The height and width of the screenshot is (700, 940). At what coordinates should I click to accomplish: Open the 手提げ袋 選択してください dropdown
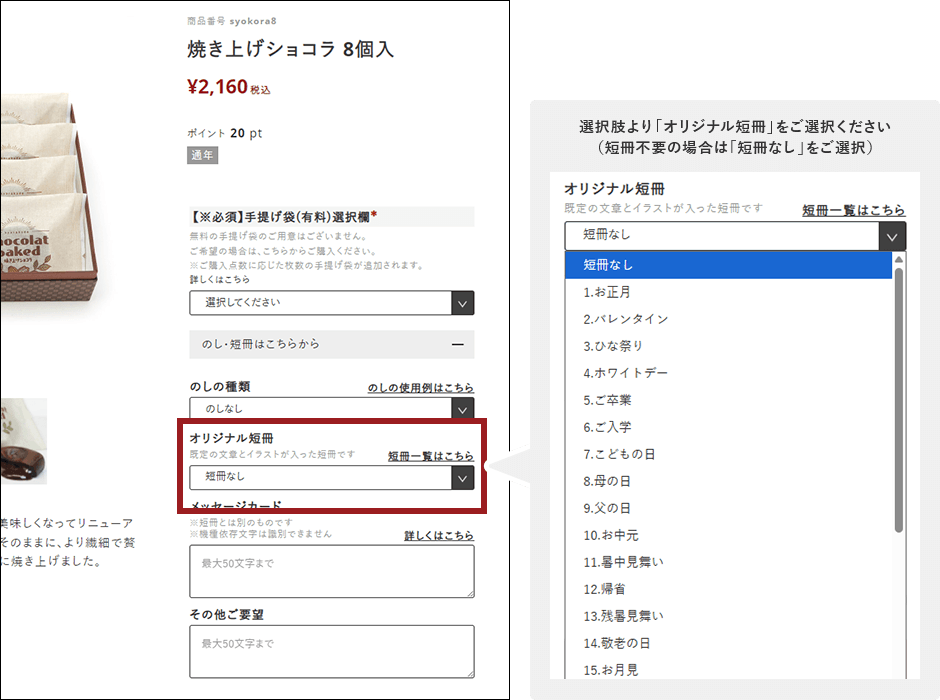[331, 303]
